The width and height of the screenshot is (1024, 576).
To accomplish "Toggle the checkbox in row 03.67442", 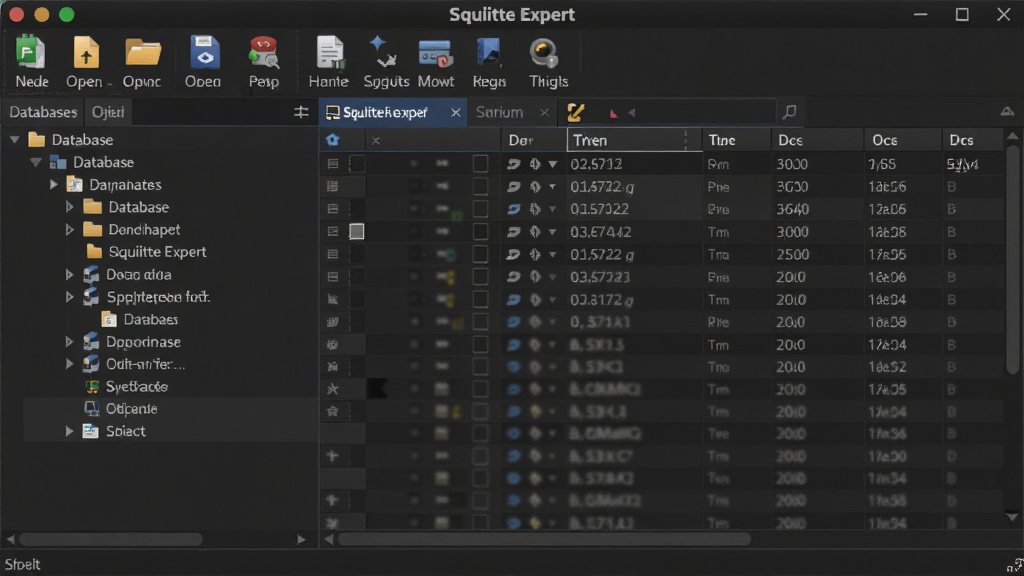I will (480, 232).
